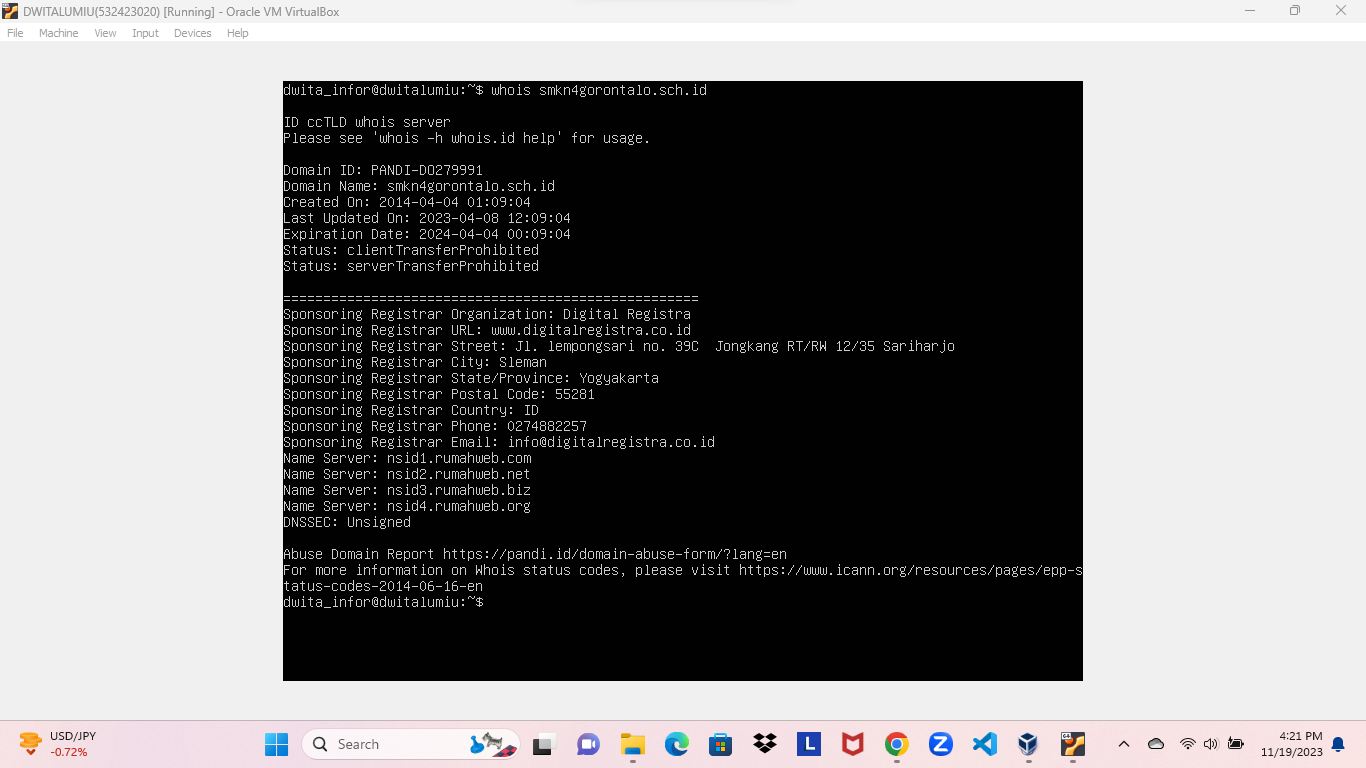Image resolution: width=1366 pixels, height=768 pixels.
Task: Restore down the VirtualBox window
Action: tap(1295, 11)
